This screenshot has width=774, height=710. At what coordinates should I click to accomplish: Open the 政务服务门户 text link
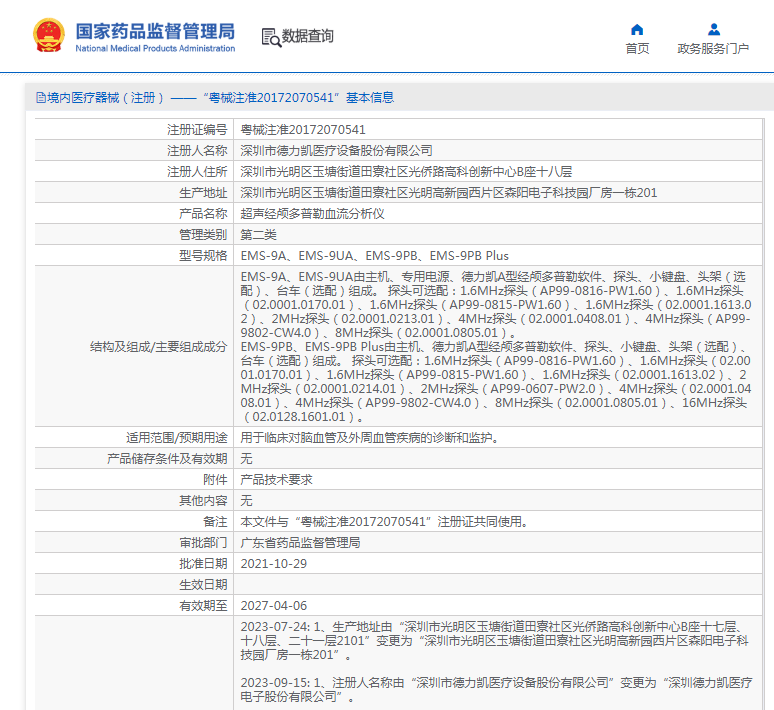[x=713, y=48]
